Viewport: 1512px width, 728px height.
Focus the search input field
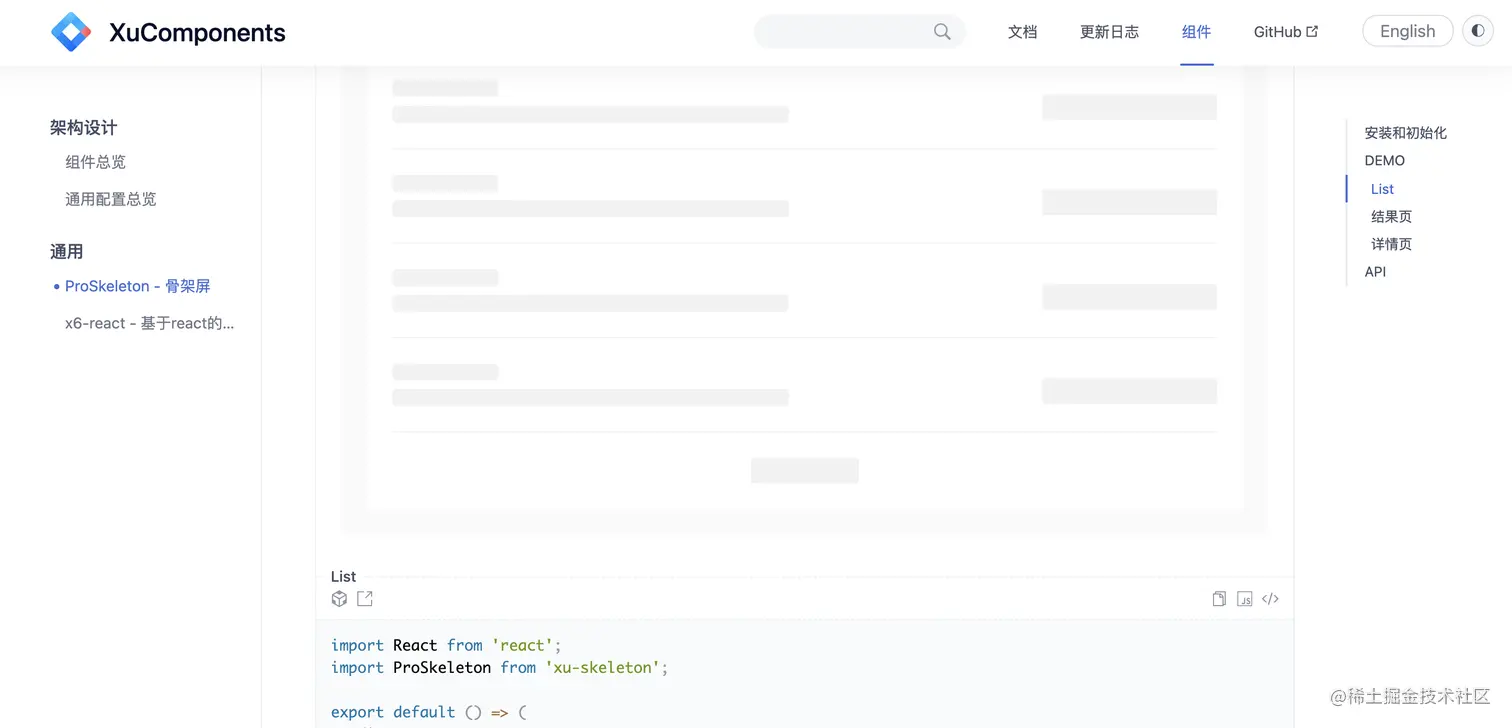coord(860,32)
